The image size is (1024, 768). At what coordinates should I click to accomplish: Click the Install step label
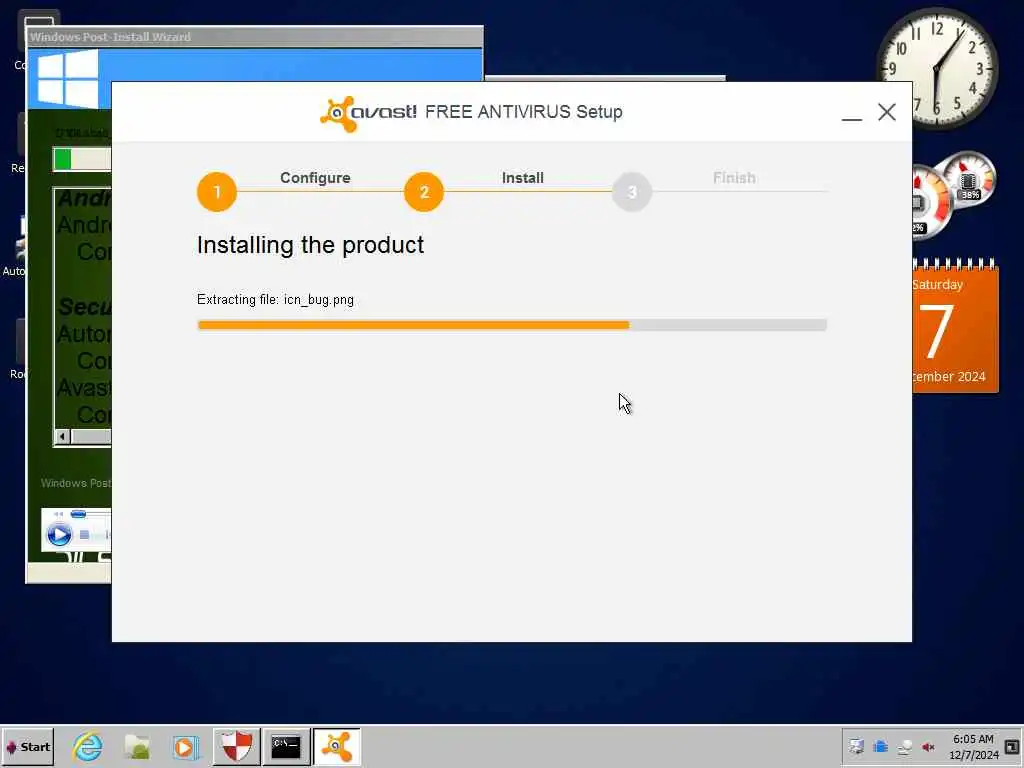522,178
